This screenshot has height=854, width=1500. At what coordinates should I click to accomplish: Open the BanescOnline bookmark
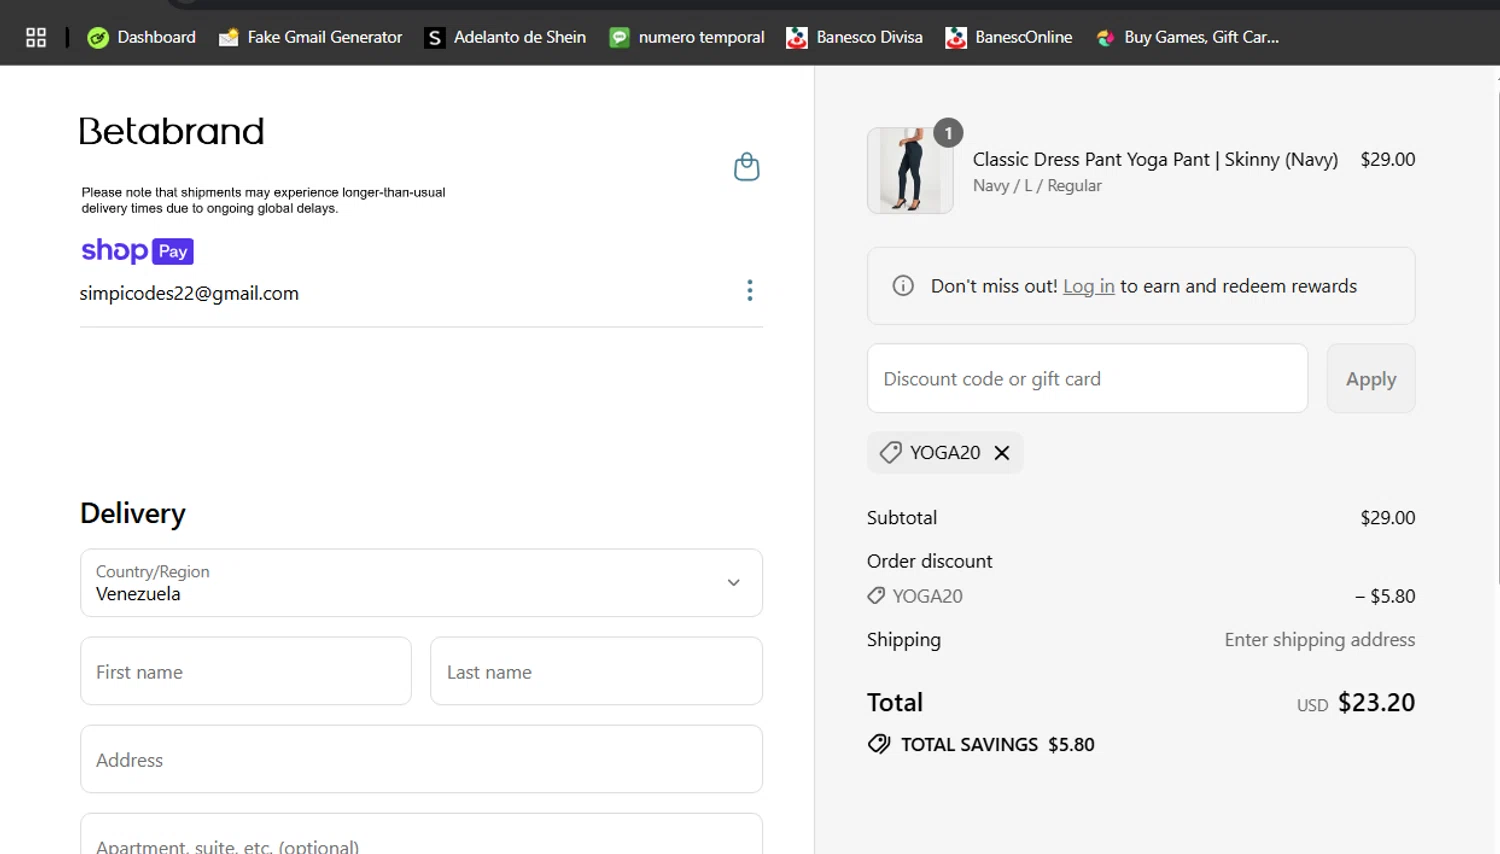pyautogui.click(x=1009, y=37)
